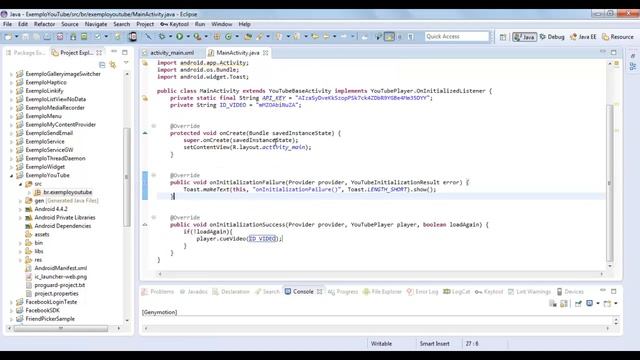Switch to the Java EE perspective
Screen dimensions: 640x360
click(x=583, y=37)
